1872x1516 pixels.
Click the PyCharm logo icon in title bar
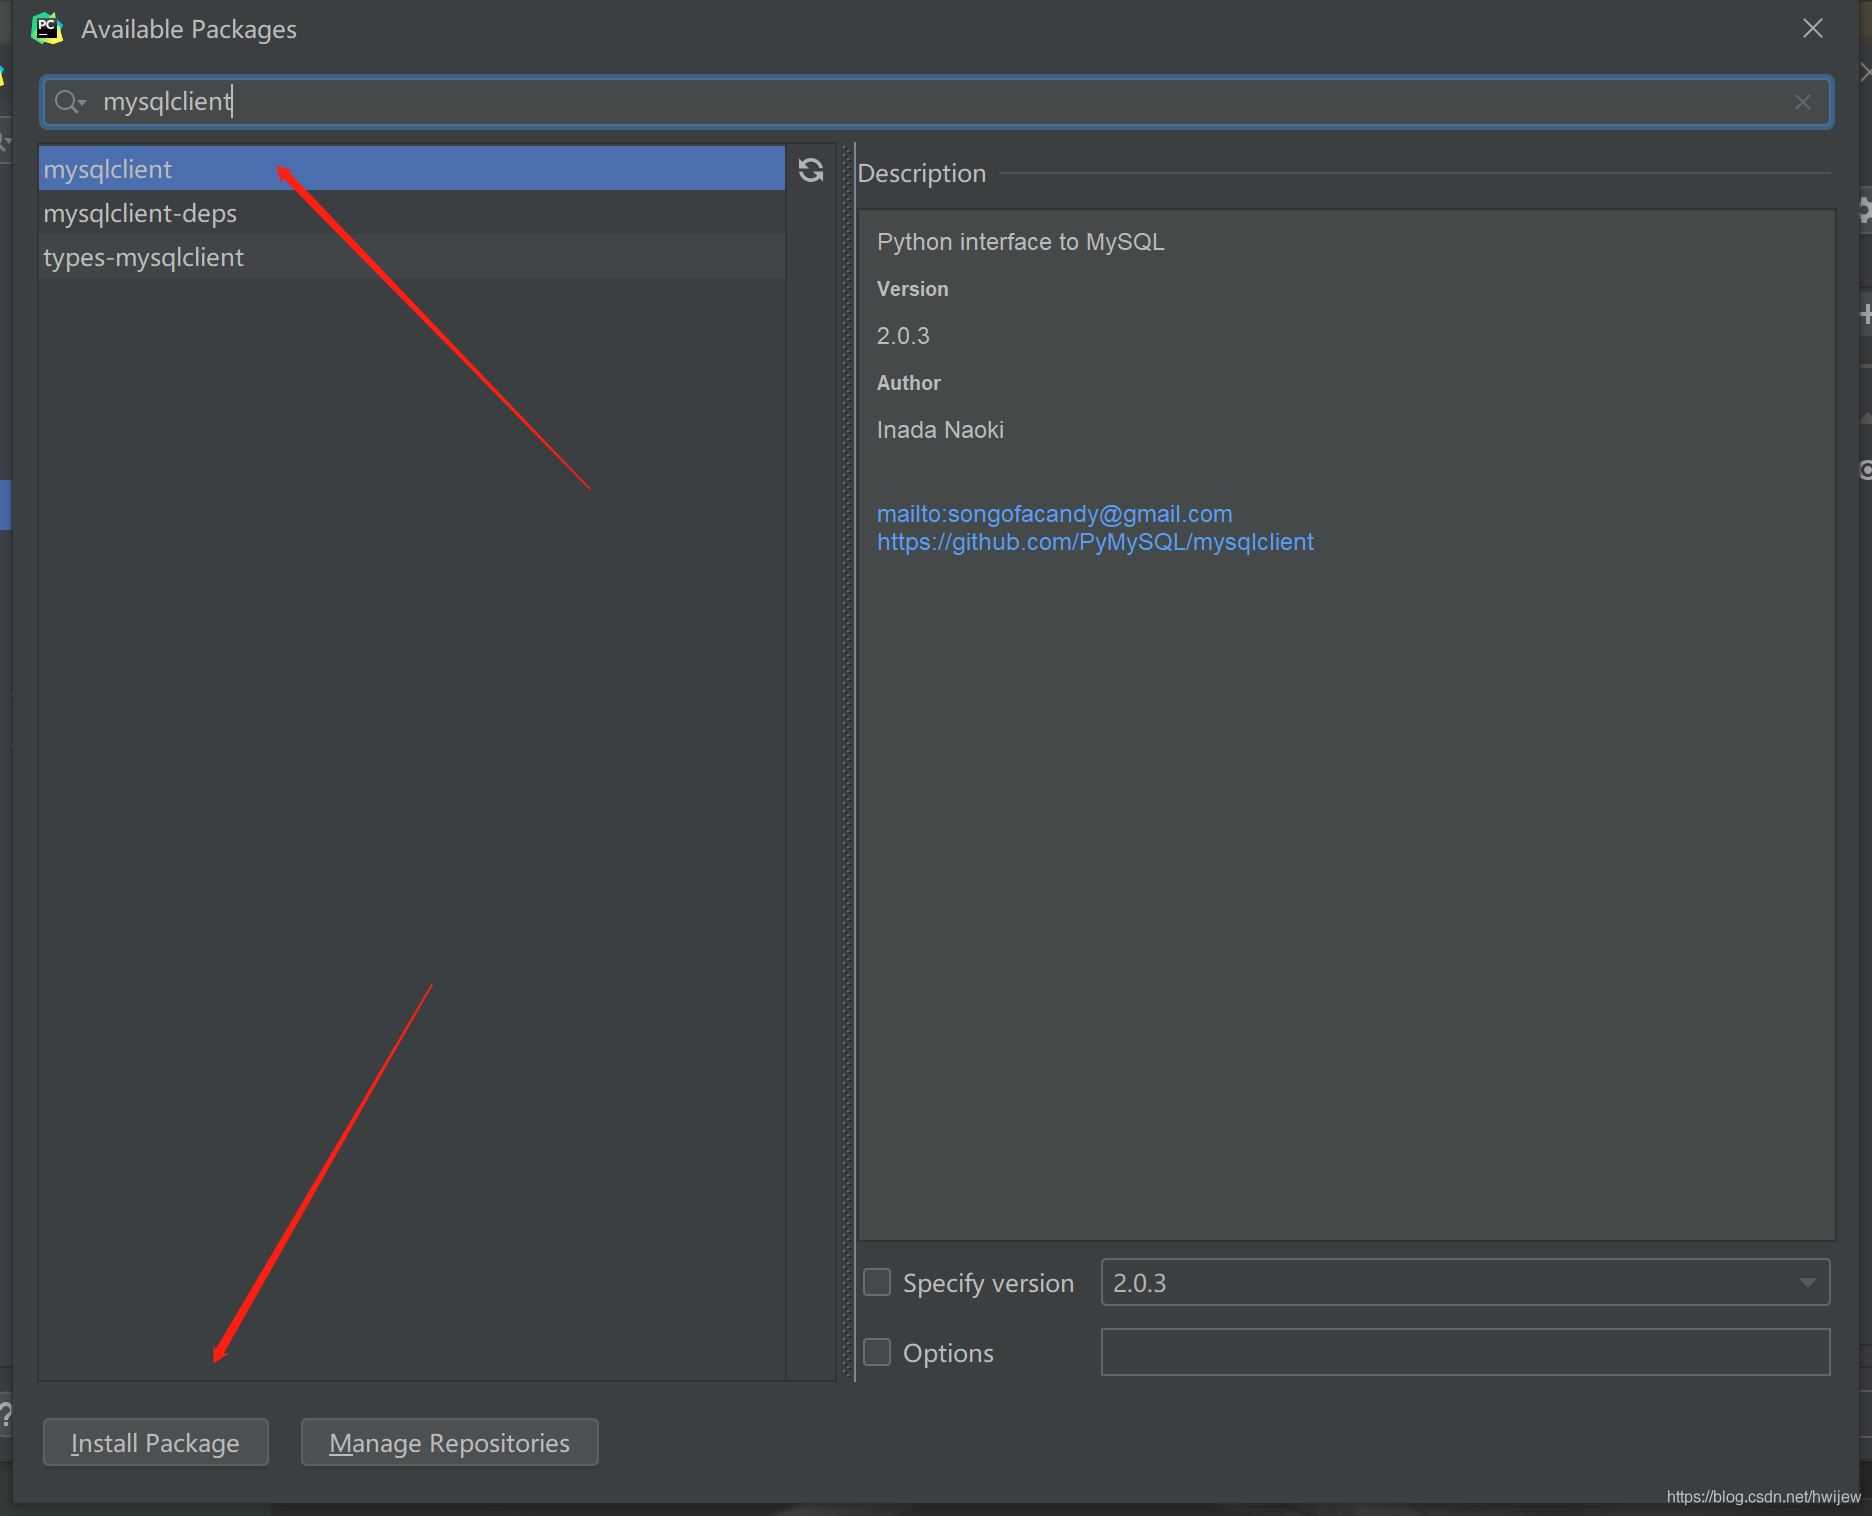pyautogui.click(x=47, y=29)
